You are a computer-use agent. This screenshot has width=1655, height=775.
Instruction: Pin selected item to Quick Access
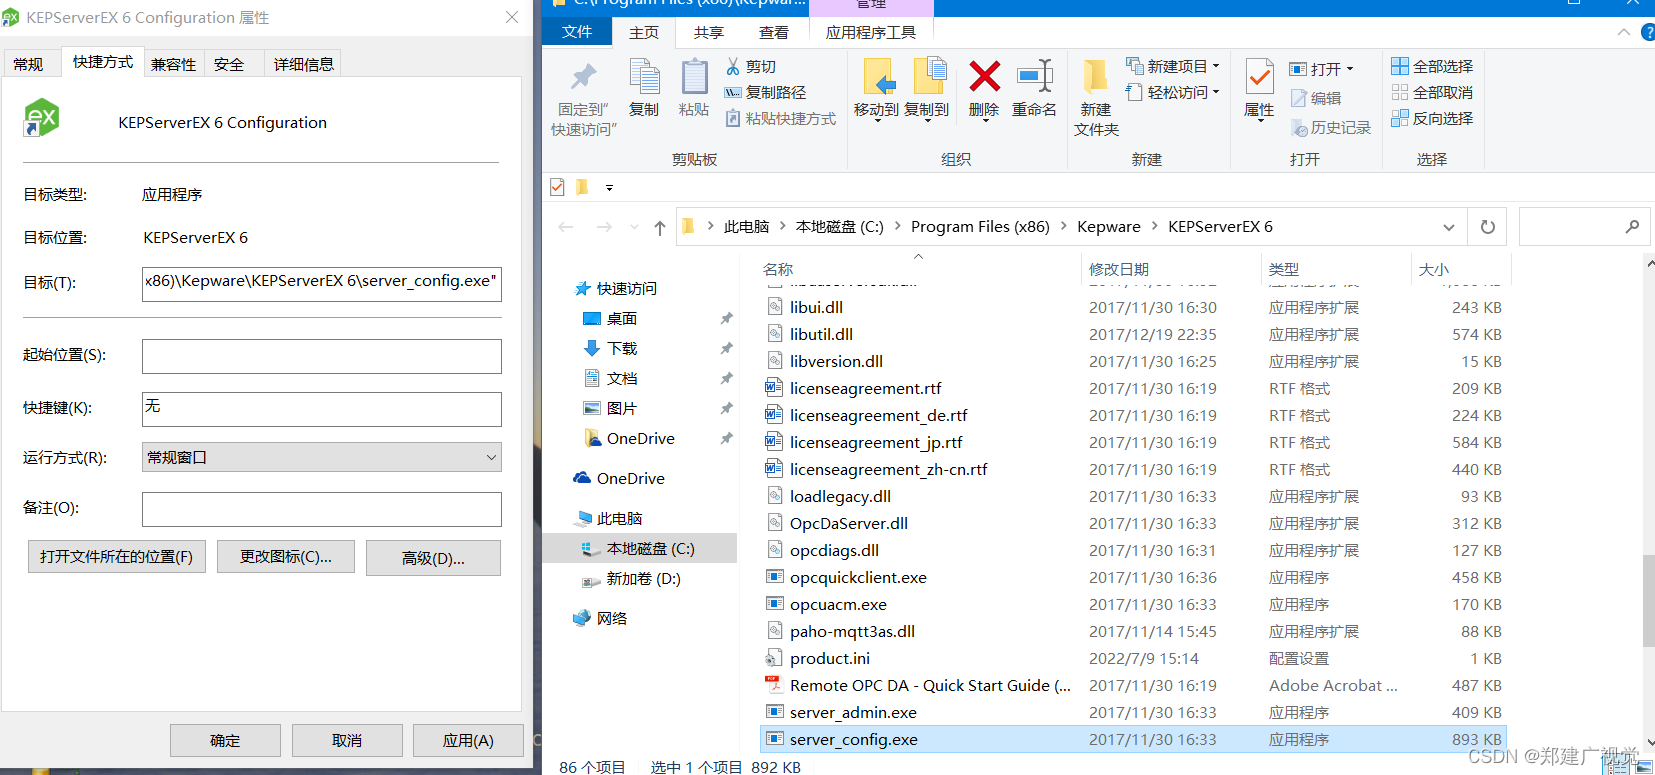coord(585,97)
